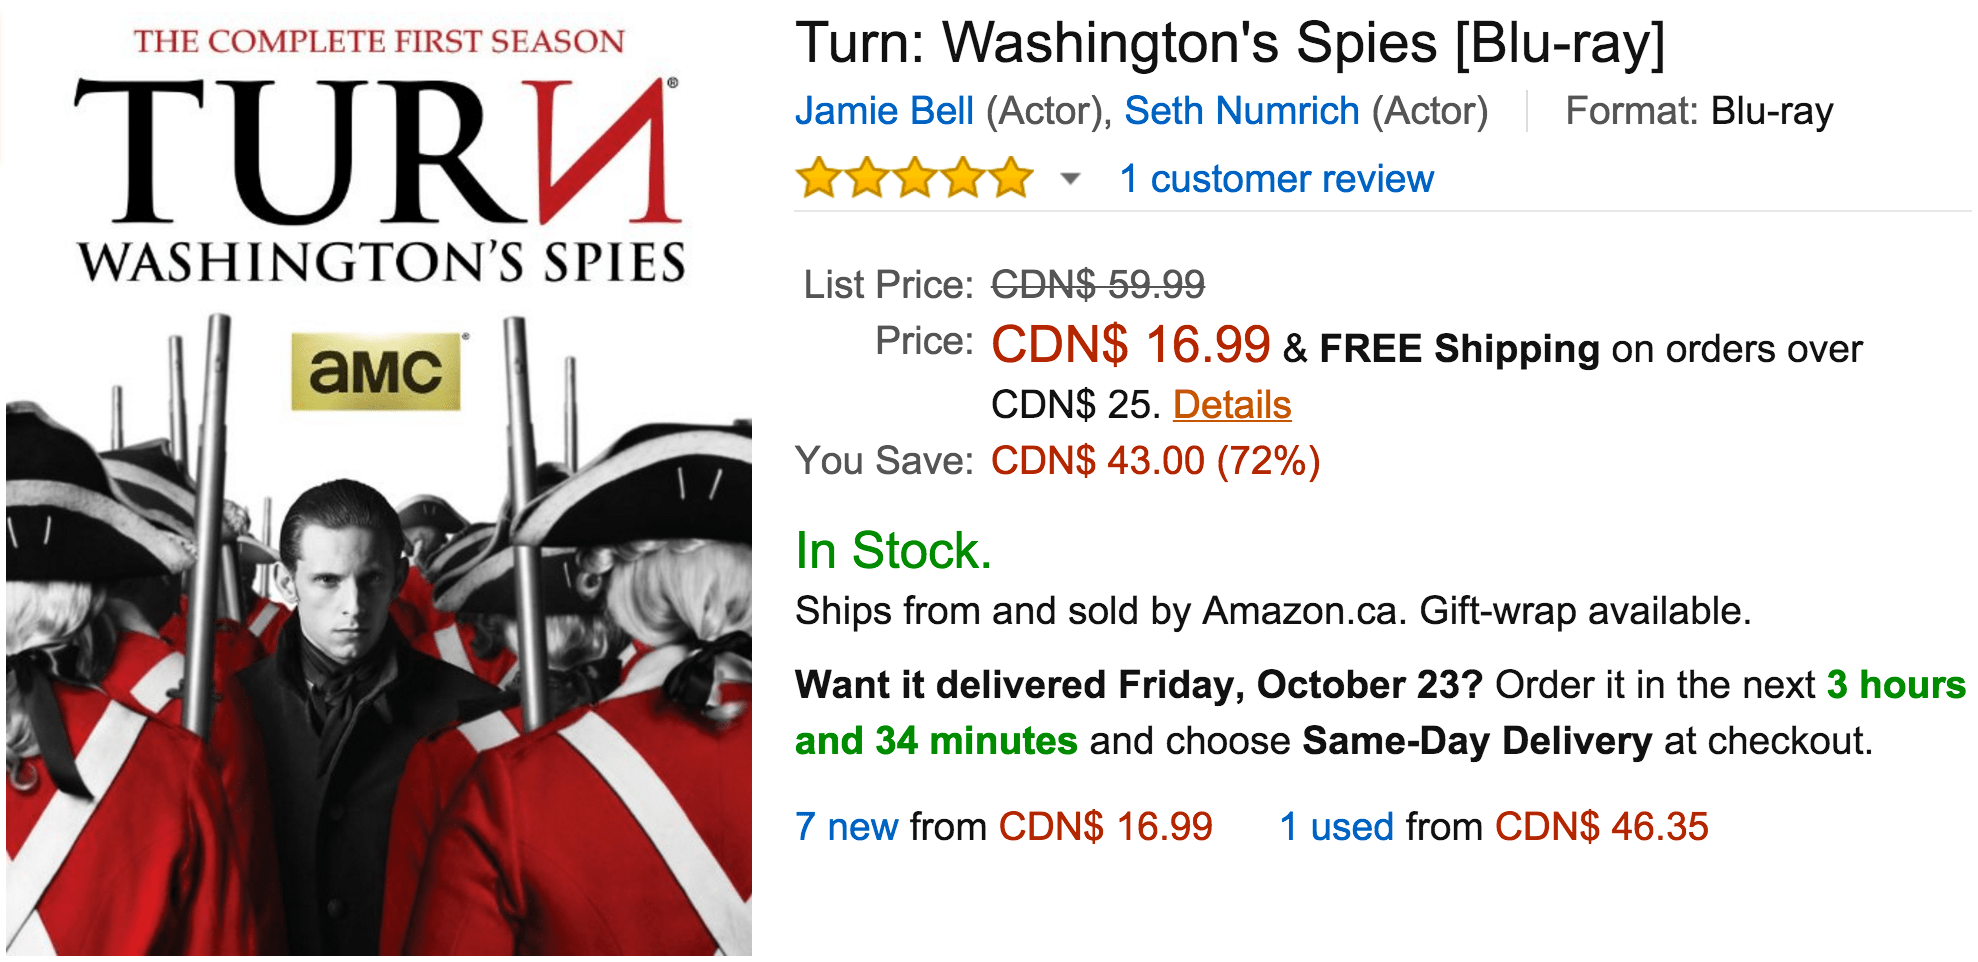View the 1 customer review
1978x962 pixels.
1277,180
